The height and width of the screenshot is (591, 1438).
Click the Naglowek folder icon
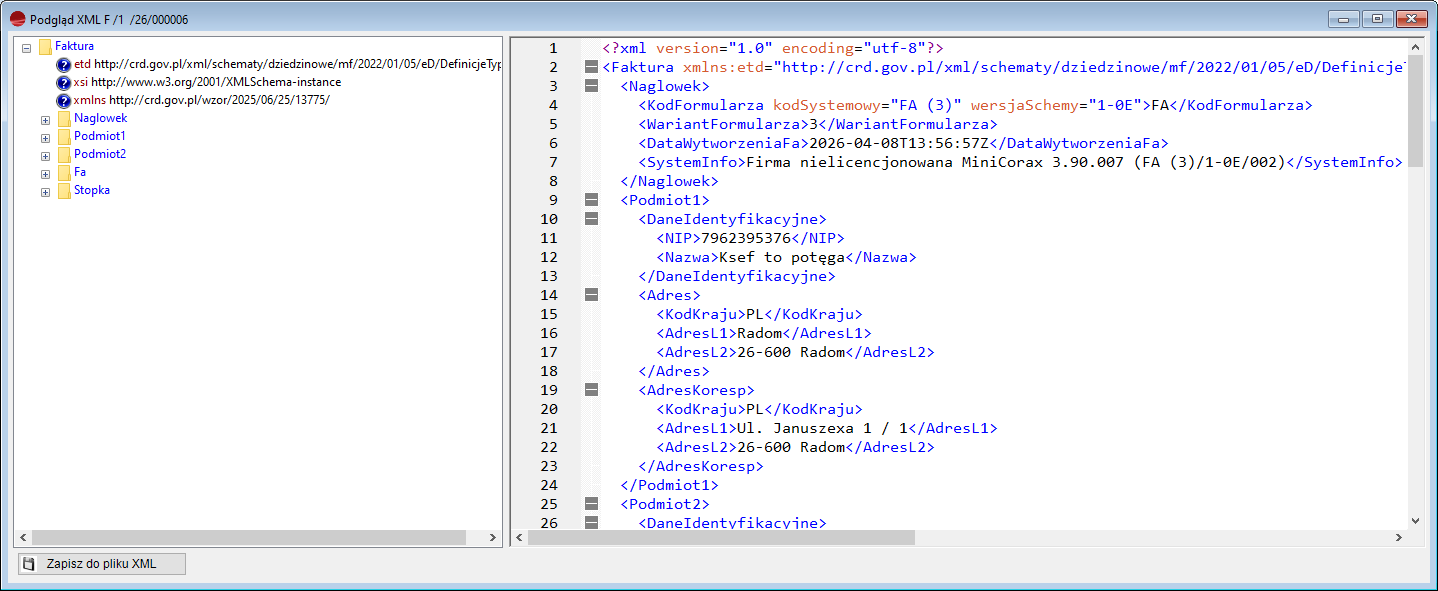(x=64, y=118)
